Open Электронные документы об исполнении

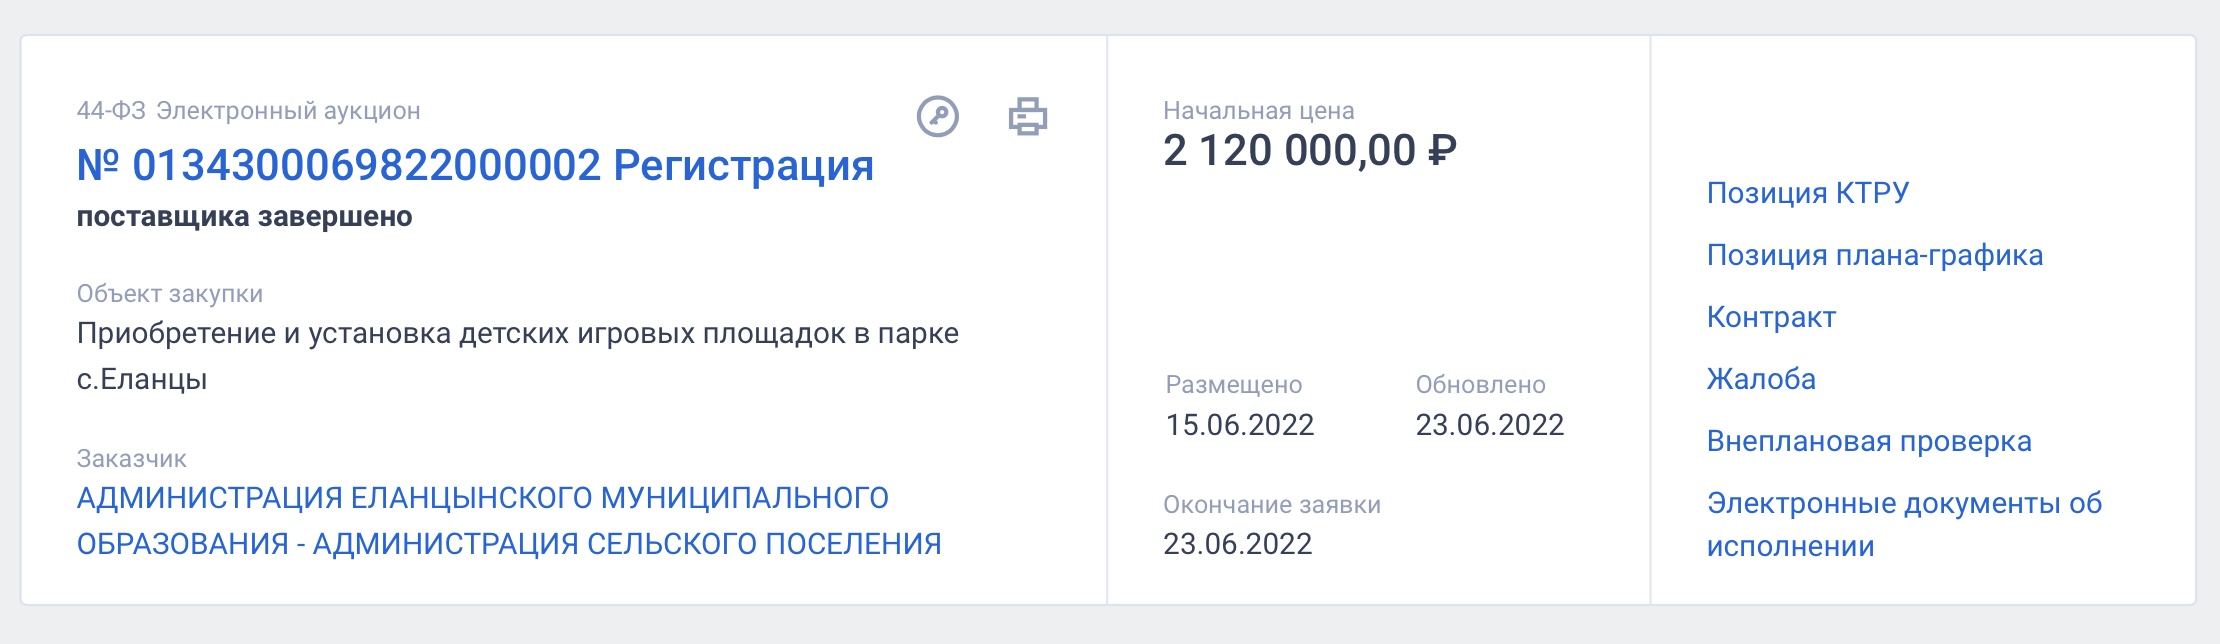(1904, 524)
